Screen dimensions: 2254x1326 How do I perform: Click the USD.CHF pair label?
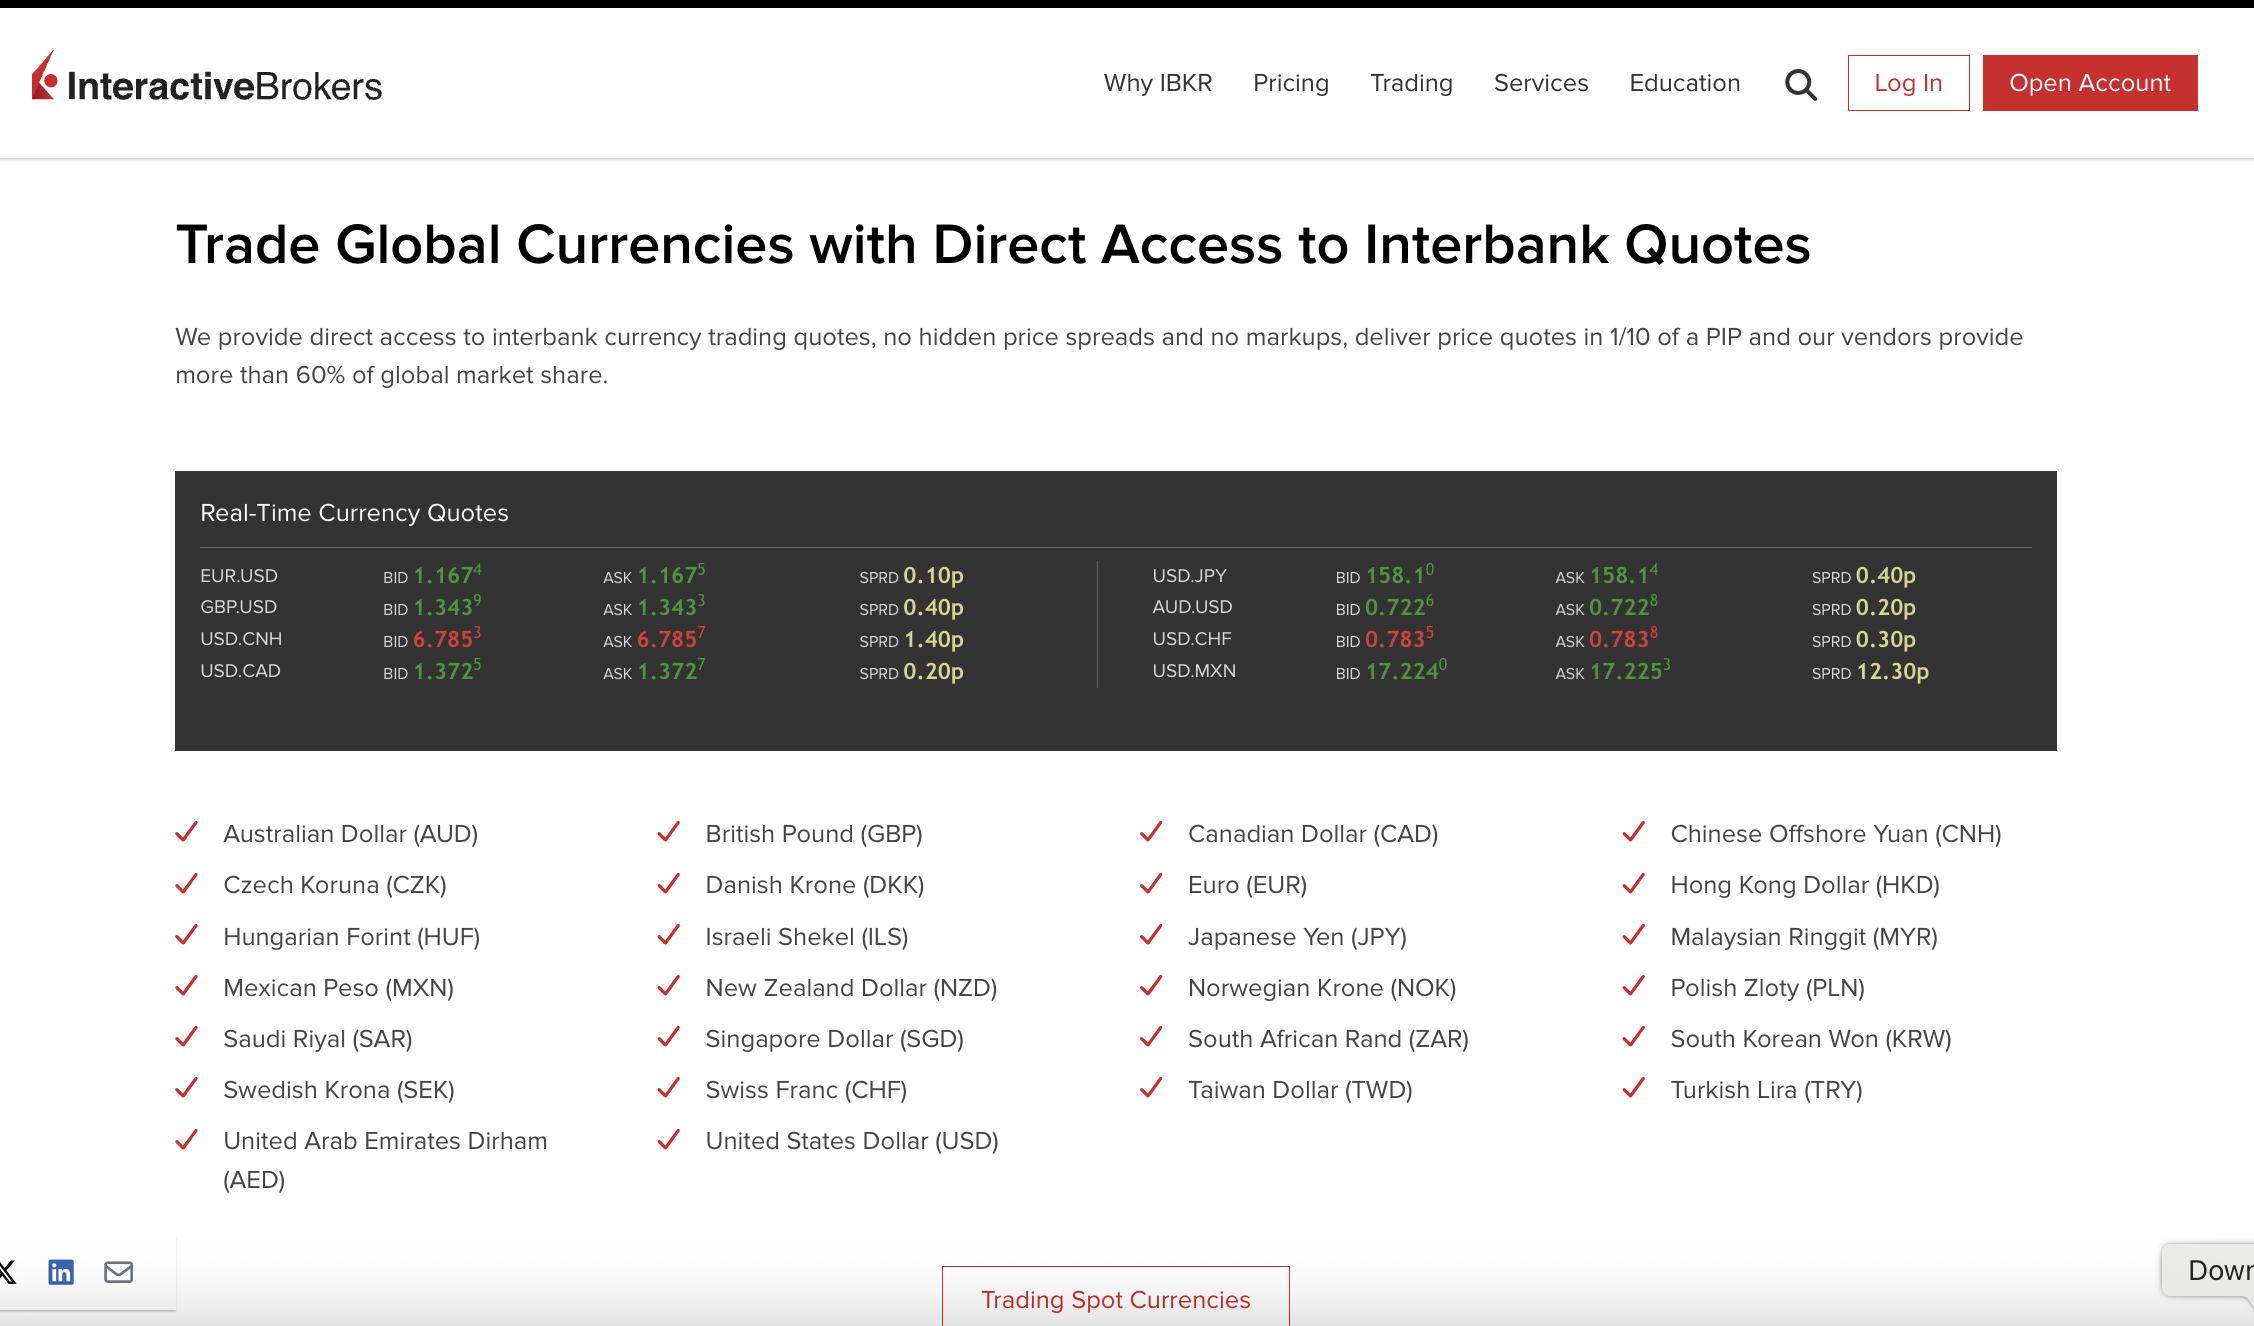[1192, 639]
